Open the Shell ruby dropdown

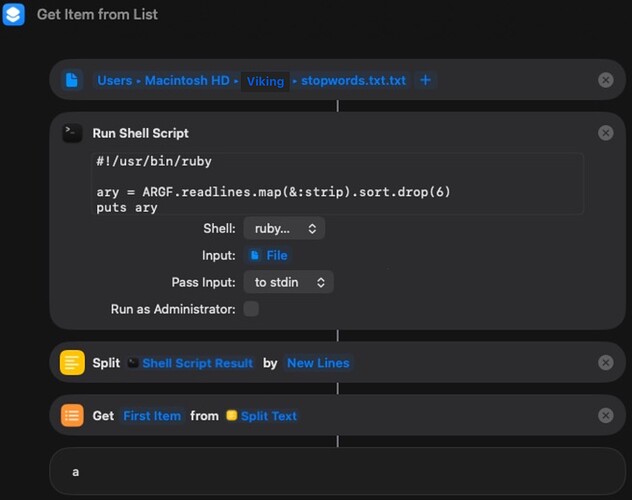coord(284,228)
